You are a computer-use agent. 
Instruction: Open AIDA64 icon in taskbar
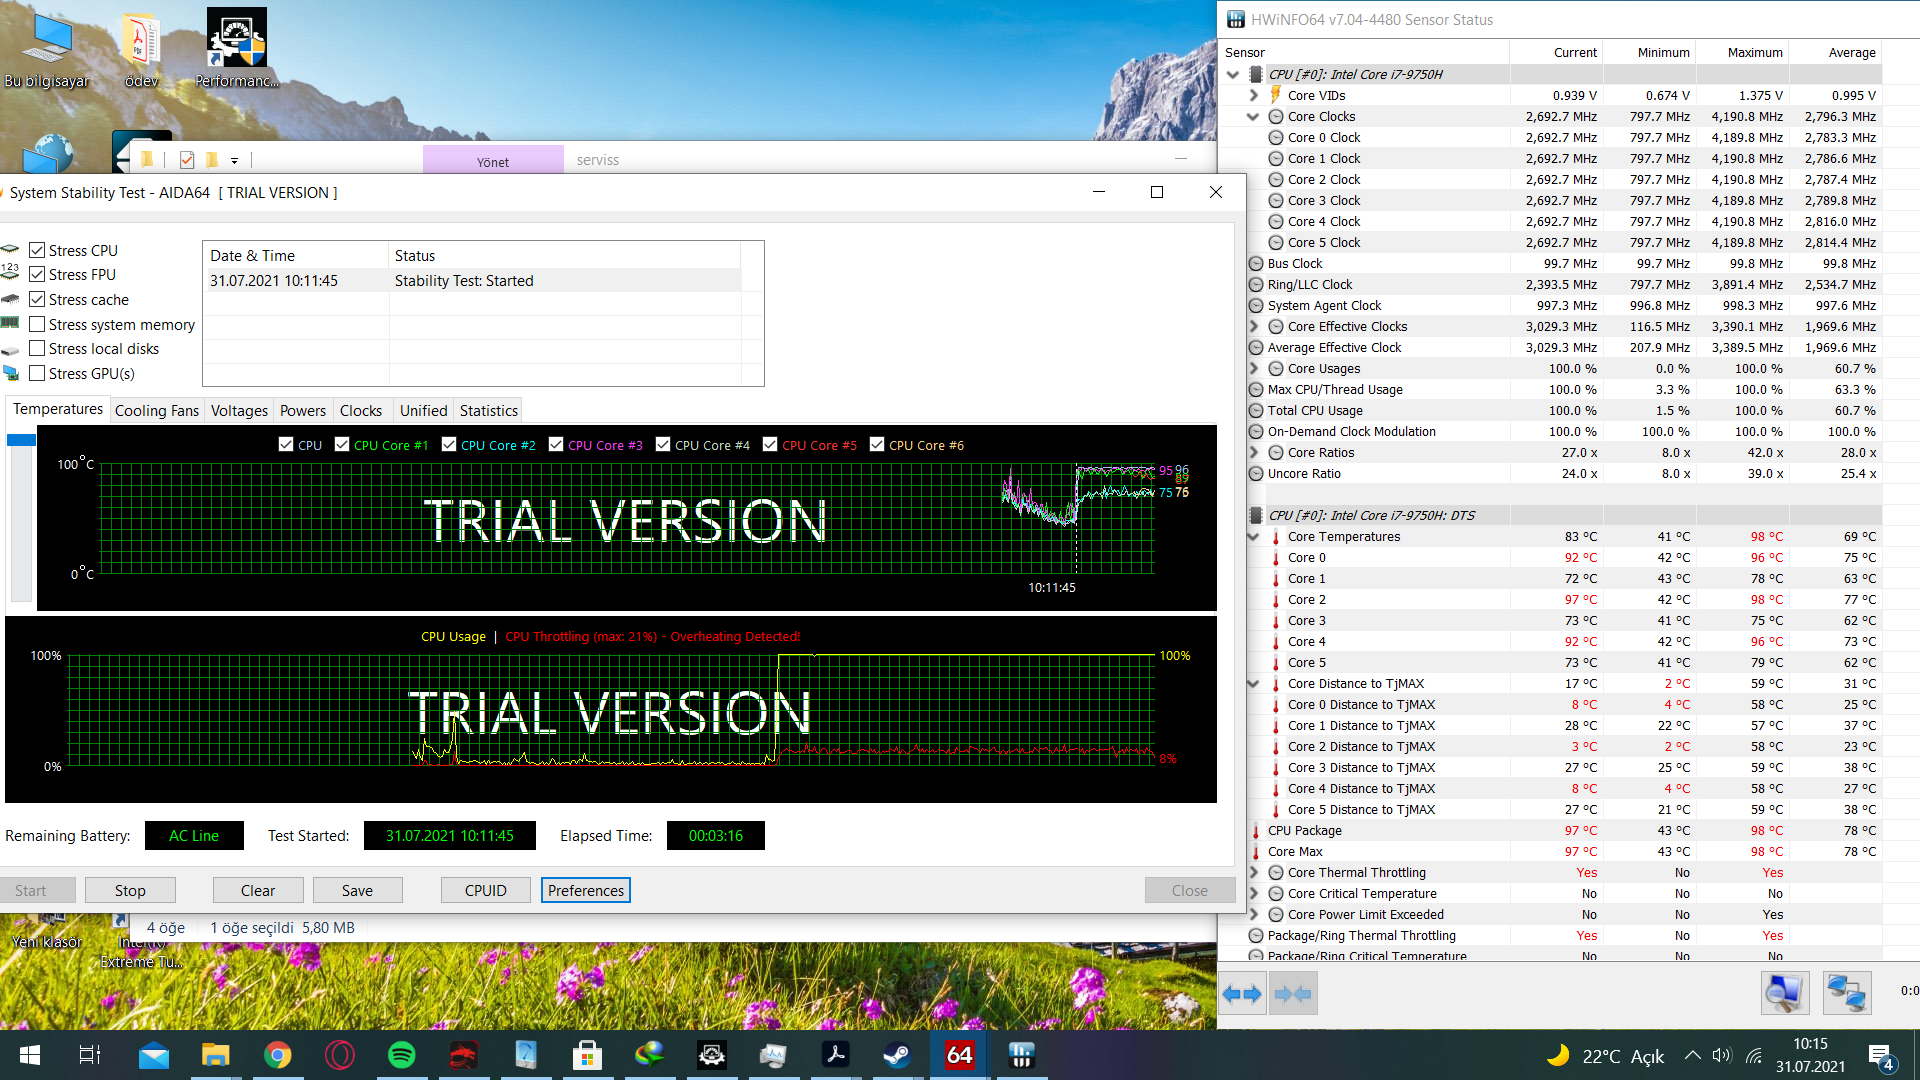(959, 1055)
